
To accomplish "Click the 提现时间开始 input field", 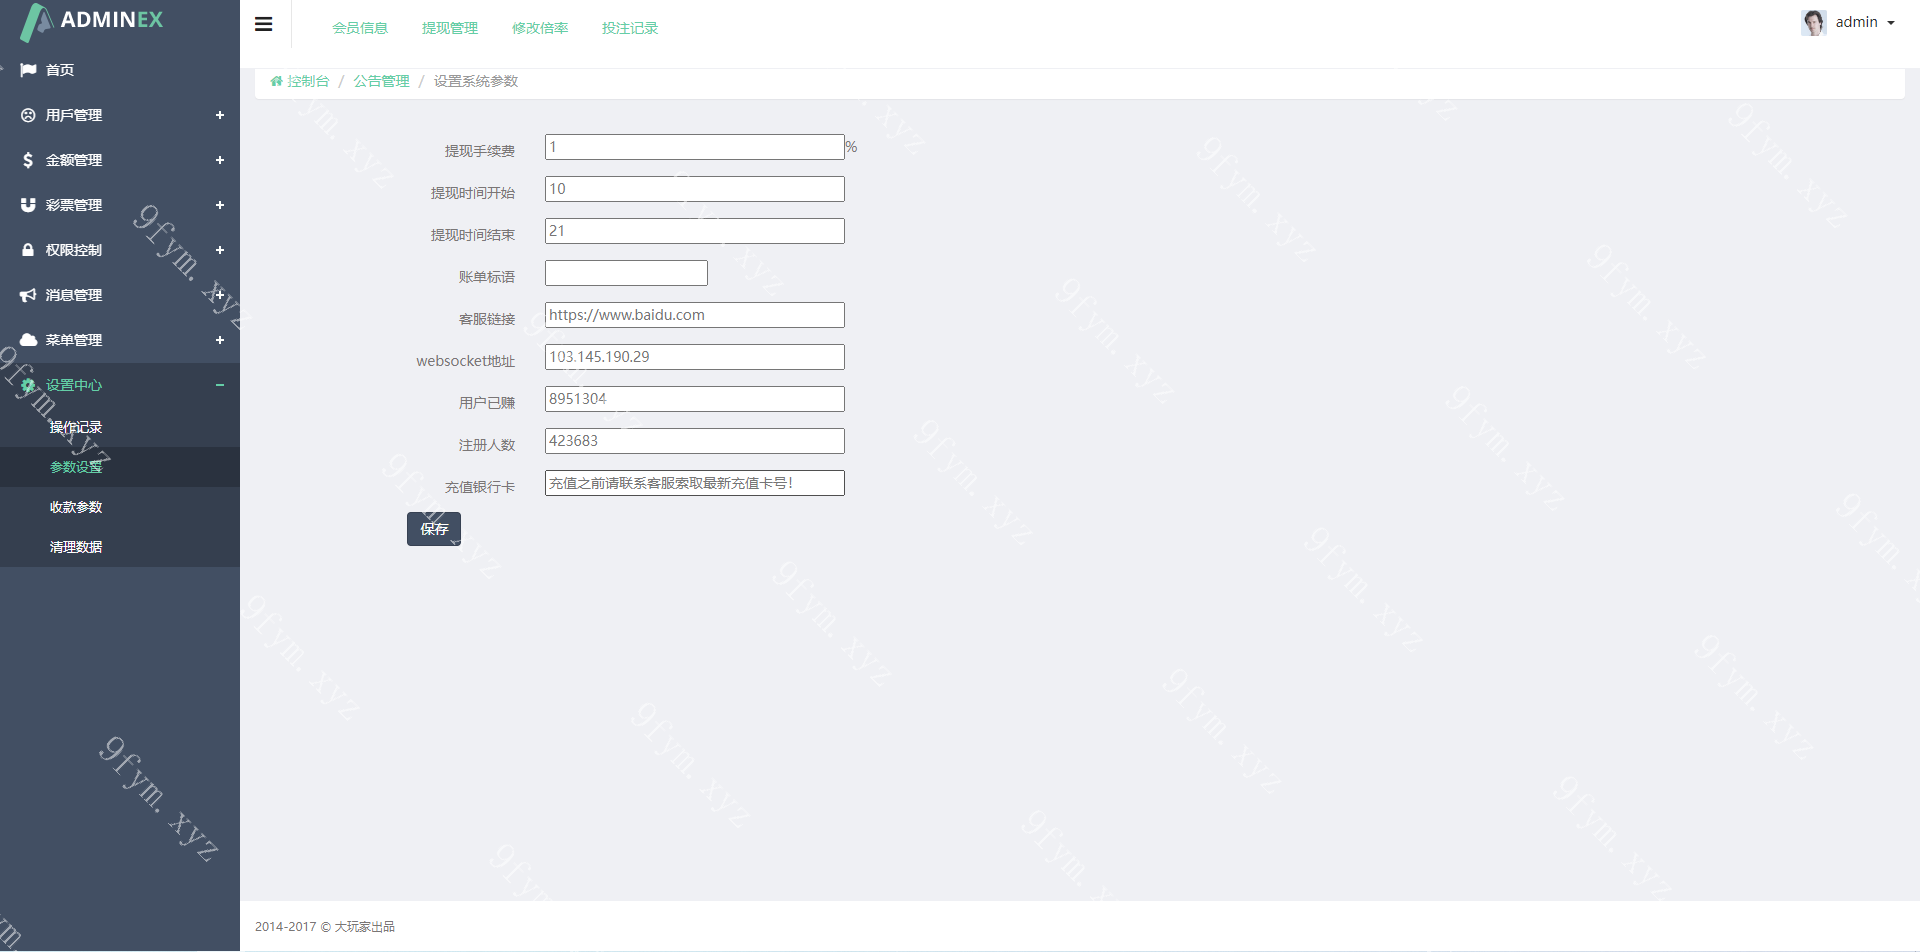I will [695, 189].
